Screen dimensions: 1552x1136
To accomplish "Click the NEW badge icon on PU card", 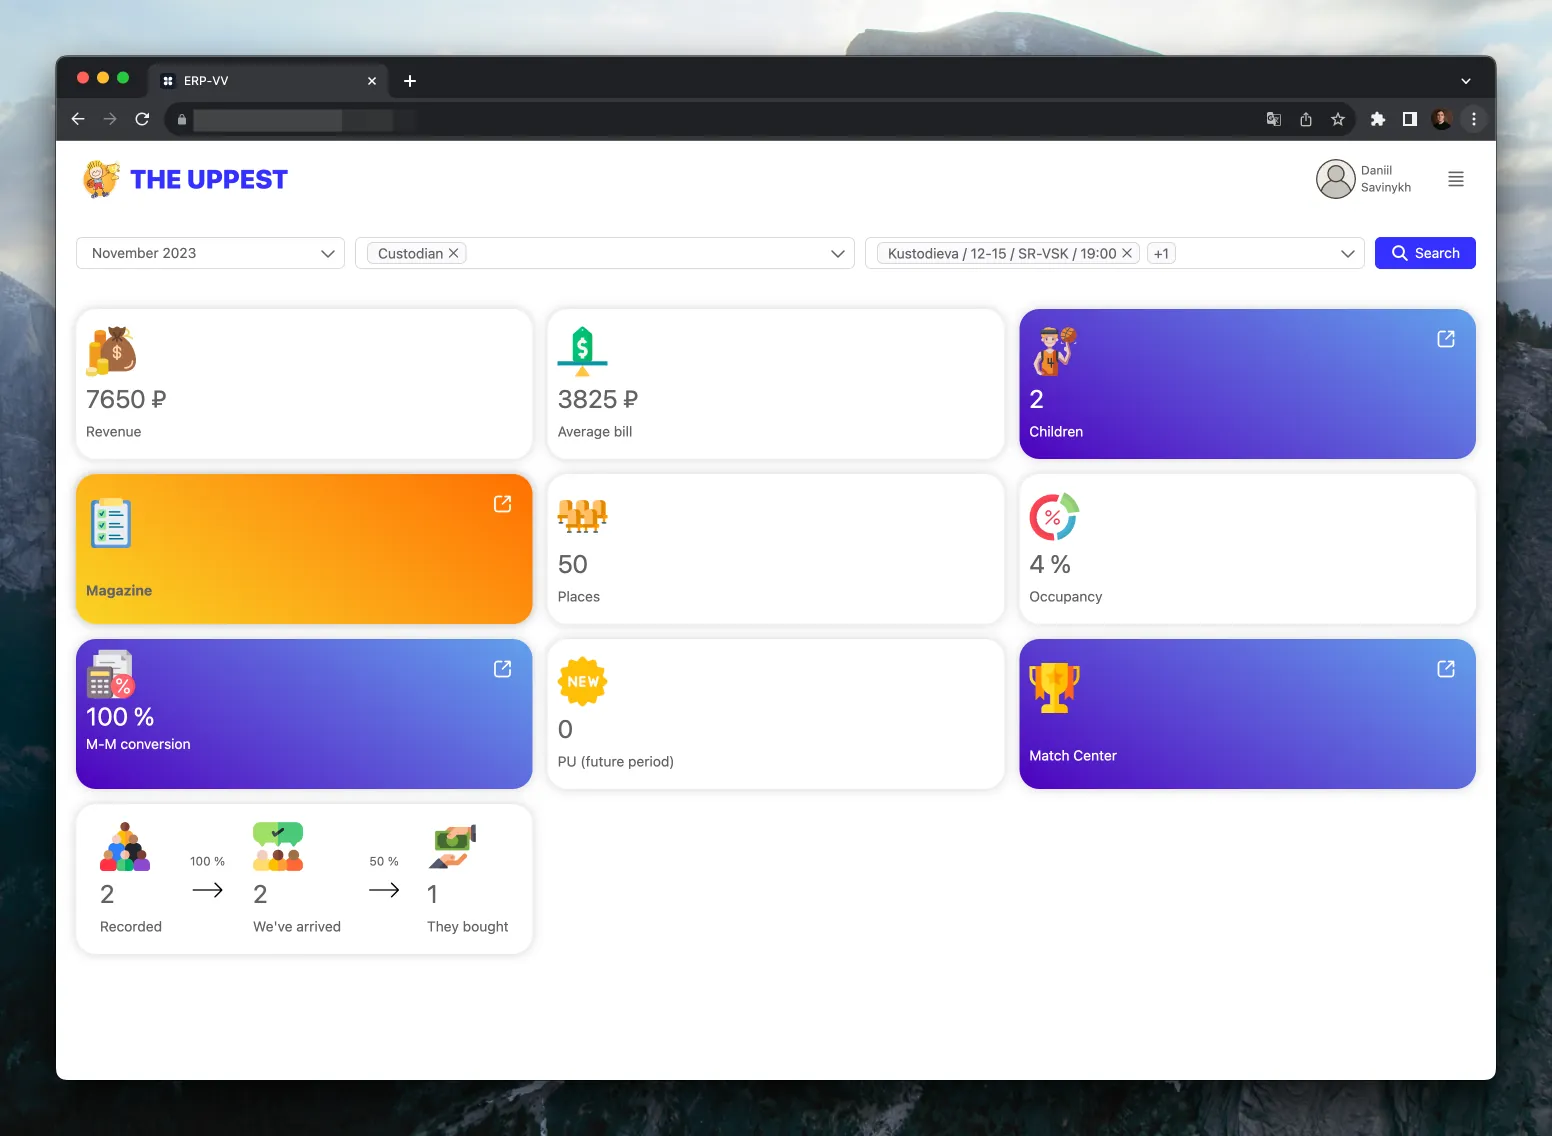I will click(x=583, y=681).
